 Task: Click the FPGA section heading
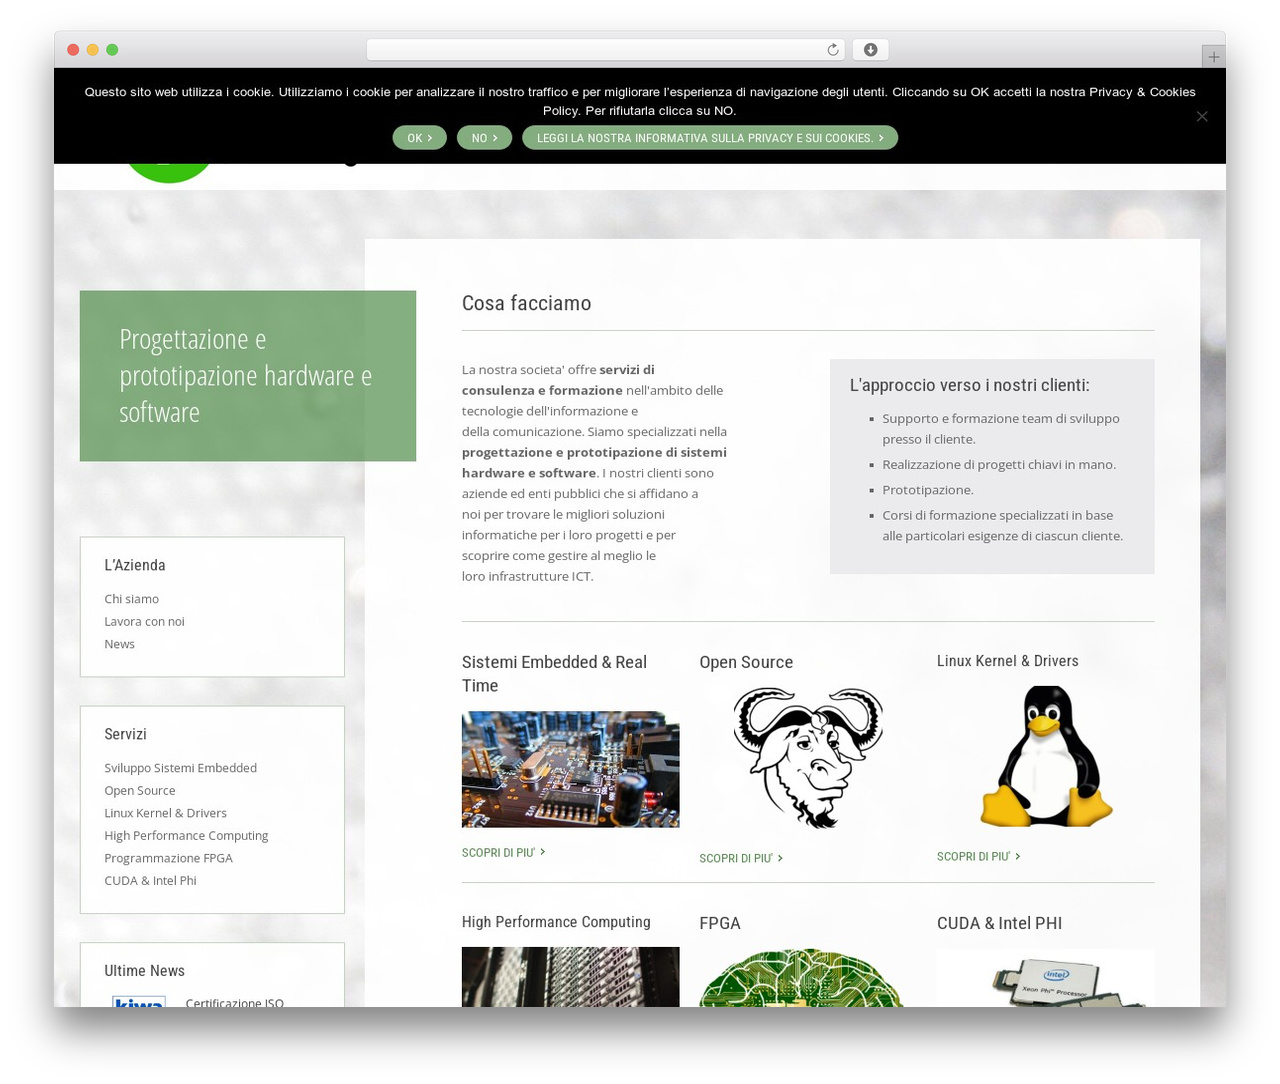pos(720,923)
